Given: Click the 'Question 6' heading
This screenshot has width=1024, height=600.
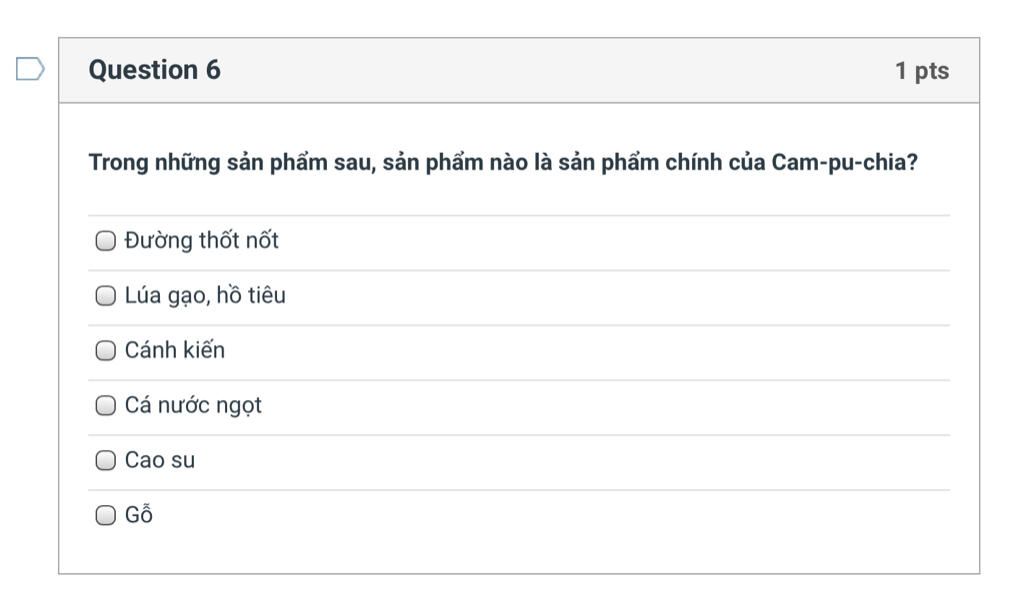Looking at the screenshot, I should click(155, 70).
